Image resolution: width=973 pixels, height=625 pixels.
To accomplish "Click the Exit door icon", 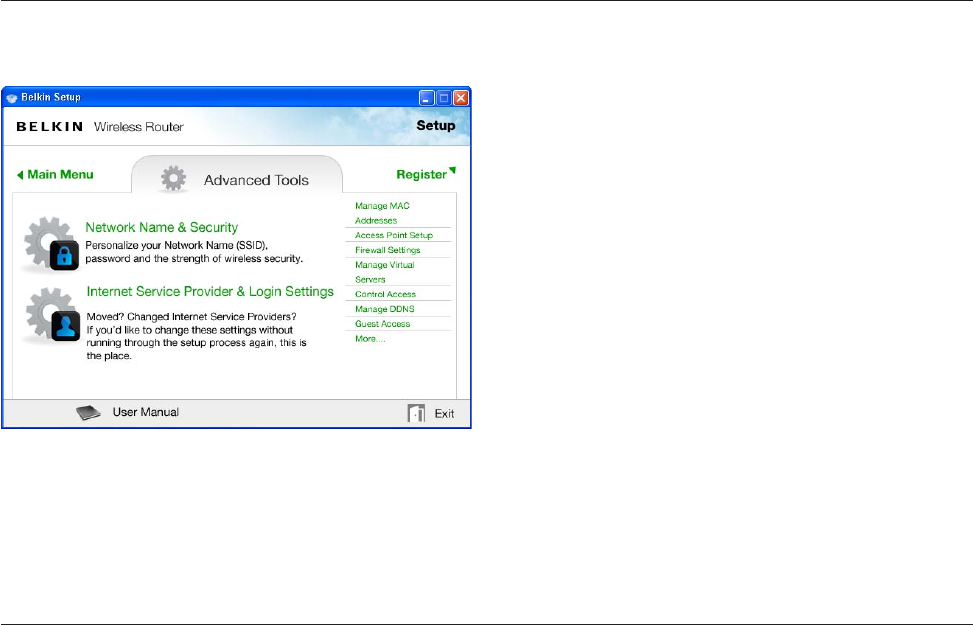I will (x=416, y=413).
